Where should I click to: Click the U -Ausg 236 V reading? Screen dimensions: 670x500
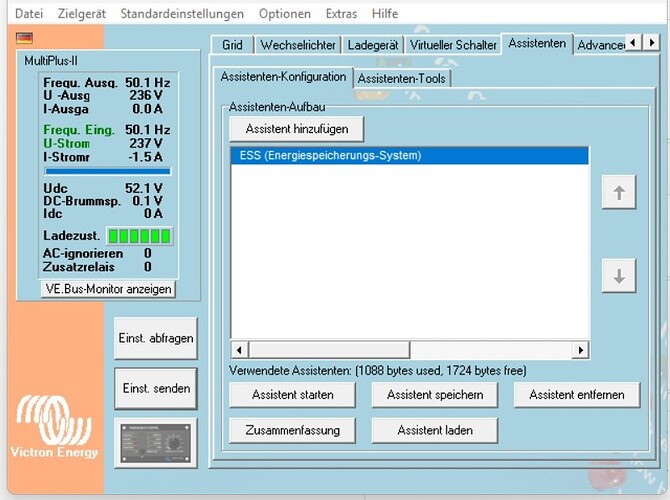(x=103, y=95)
